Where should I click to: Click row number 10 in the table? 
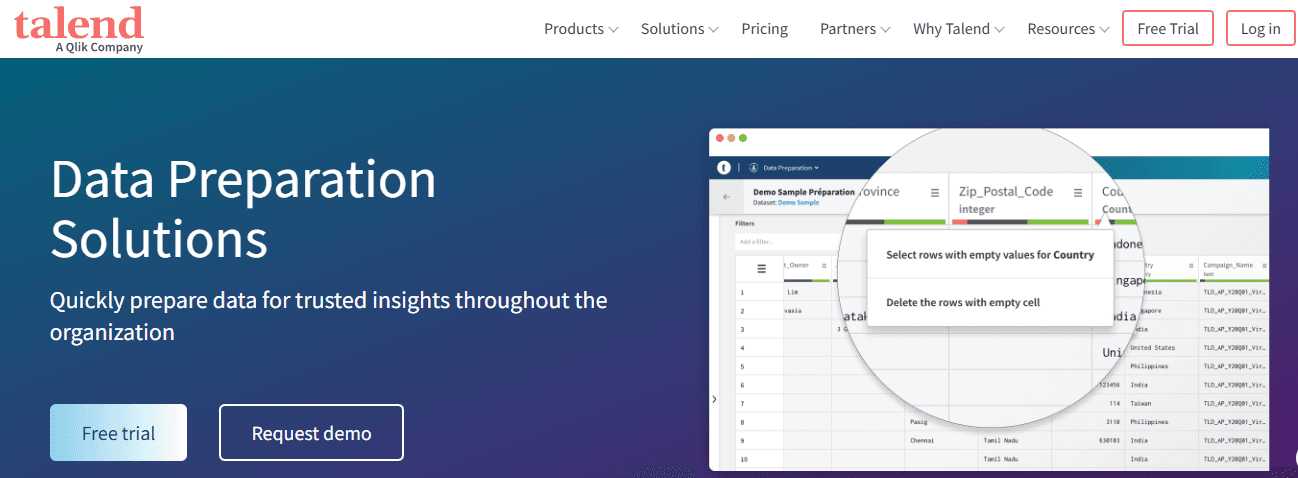tap(743, 459)
